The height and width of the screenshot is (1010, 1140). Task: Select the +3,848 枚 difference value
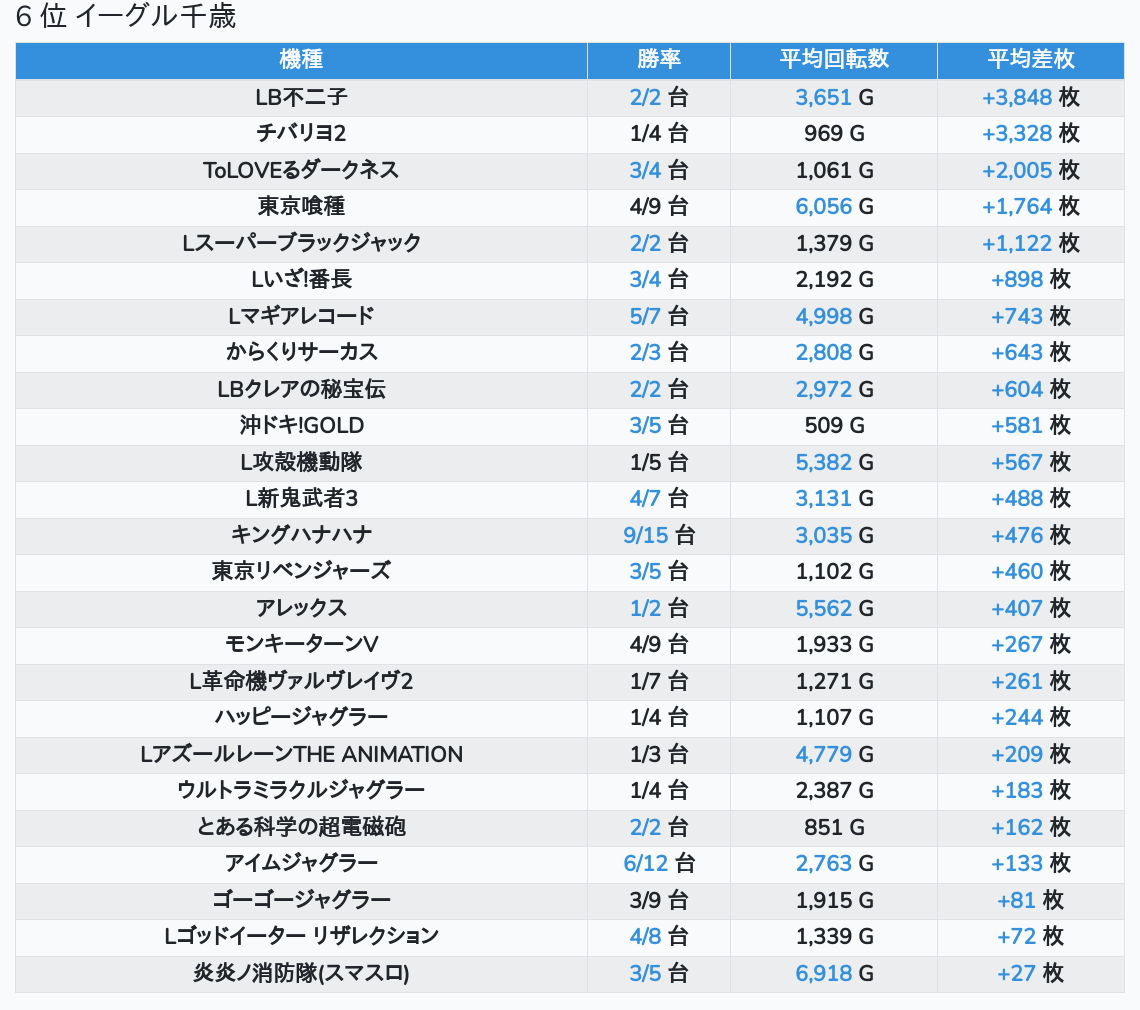[x=1030, y=97]
